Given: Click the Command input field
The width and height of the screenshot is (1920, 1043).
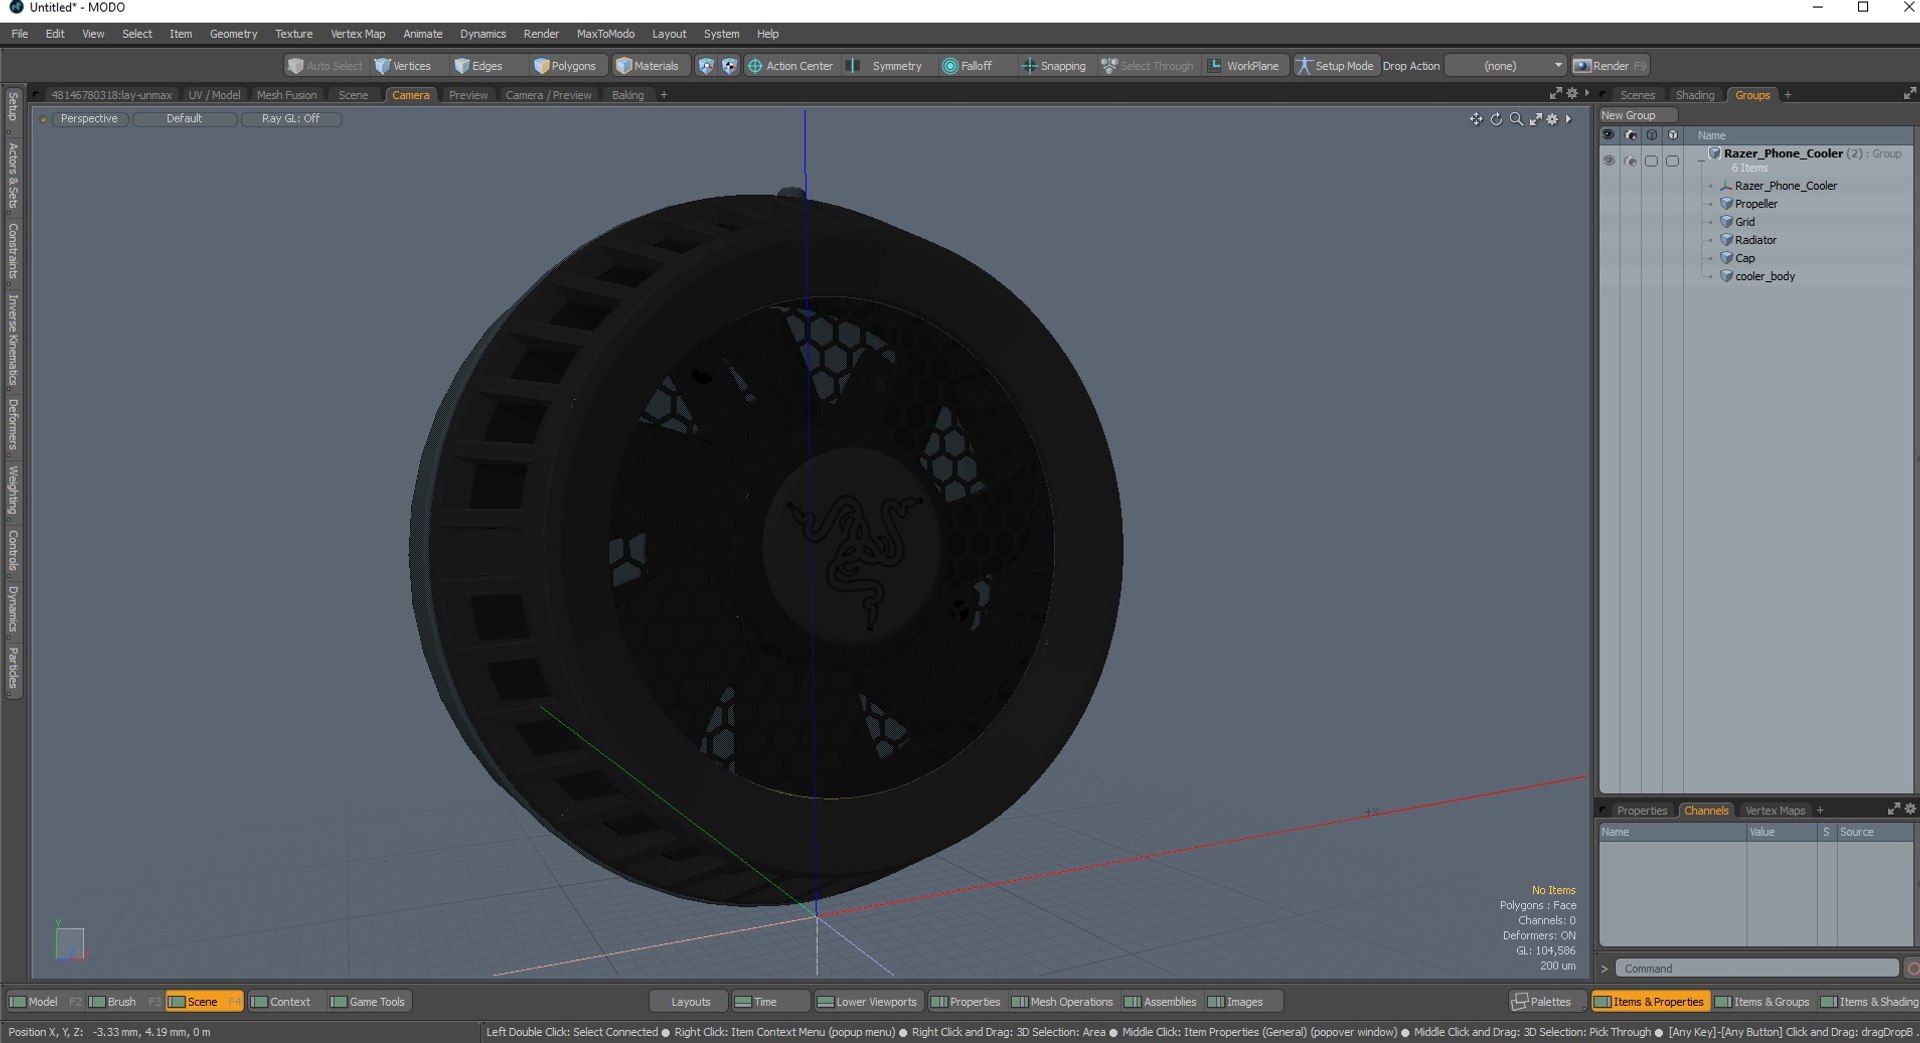Looking at the screenshot, I should (1757, 969).
